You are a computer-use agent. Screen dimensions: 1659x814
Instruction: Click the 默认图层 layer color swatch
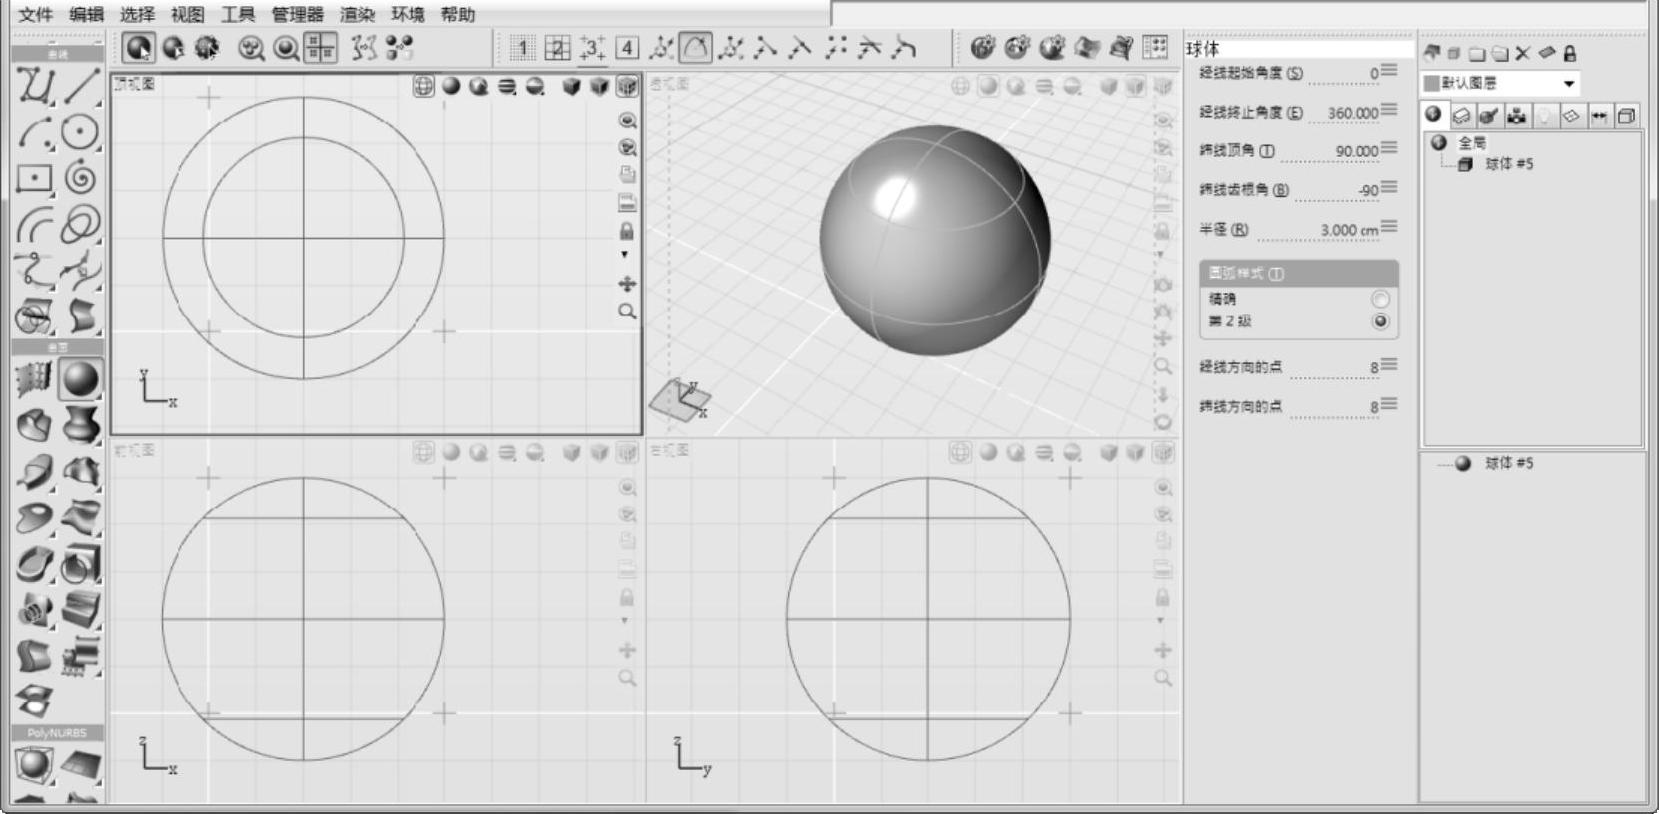(x=1431, y=83)
